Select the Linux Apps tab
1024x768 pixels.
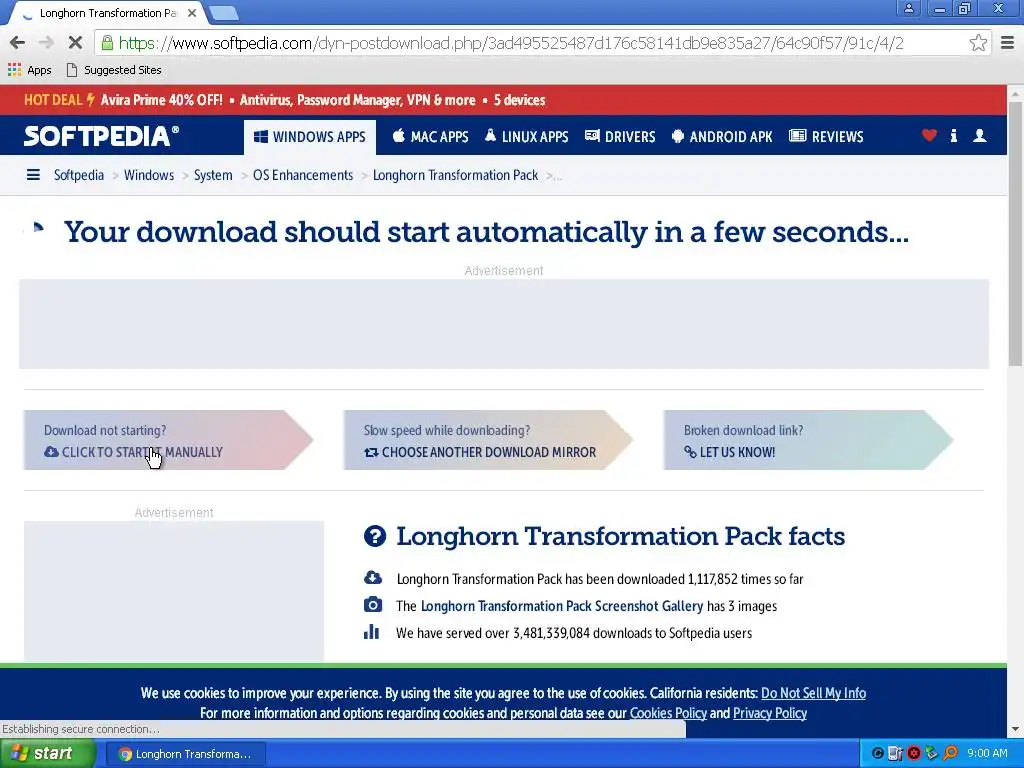pos(526,136)
